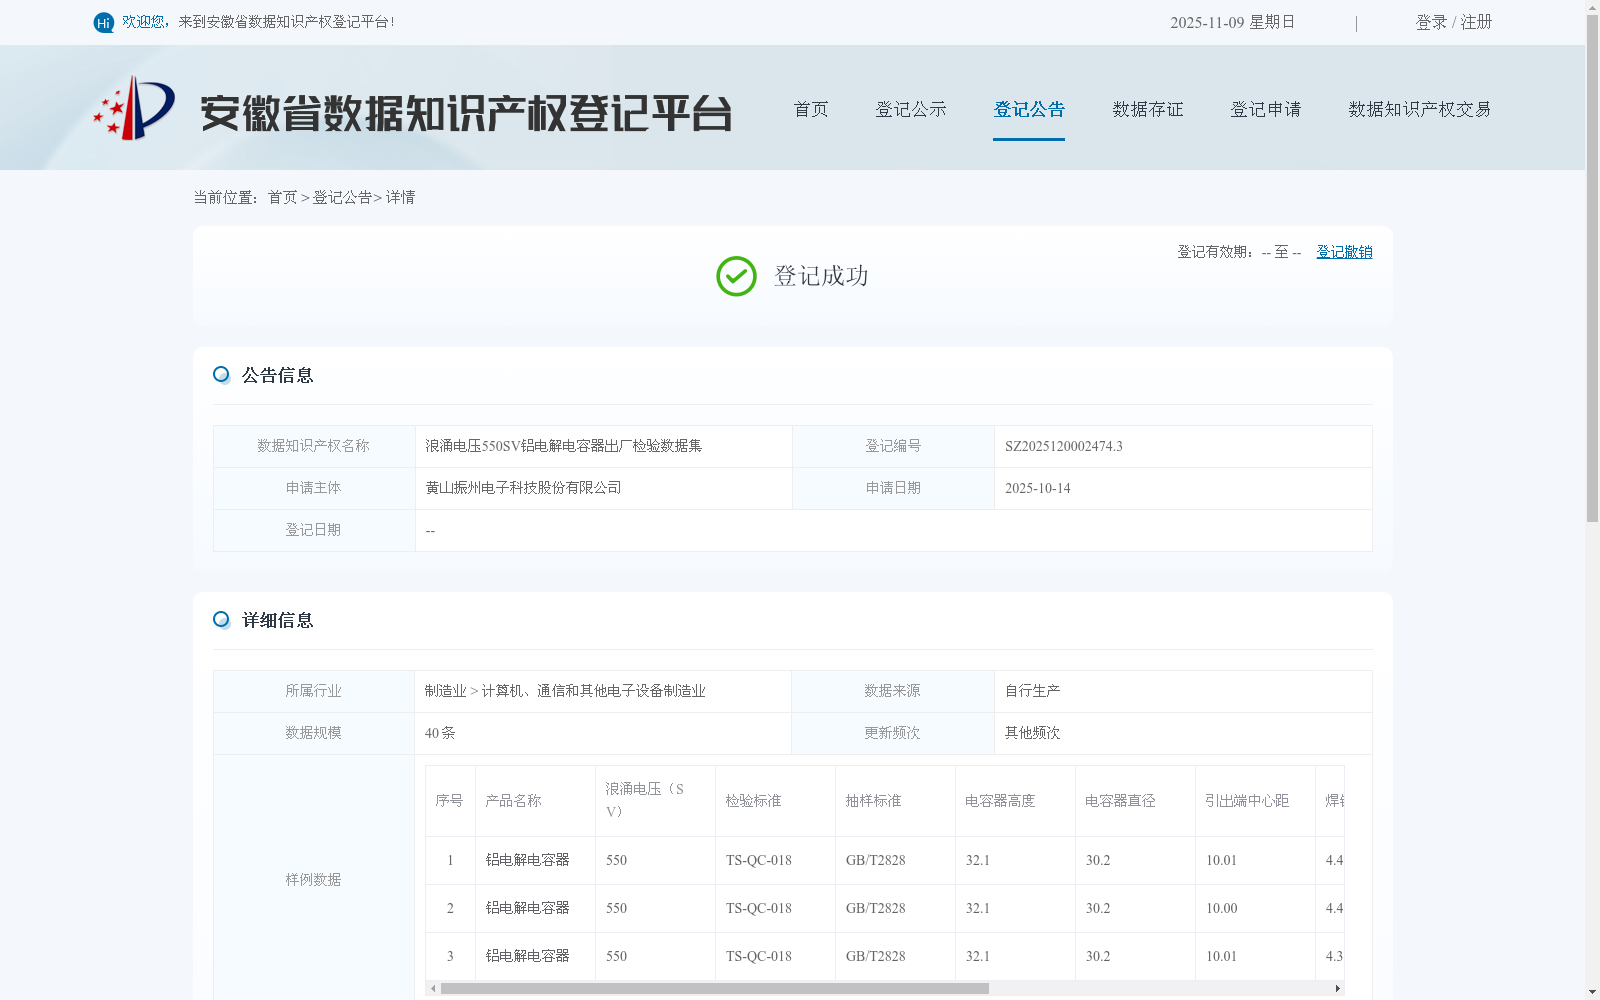Click the data source value 自行生产

[1033, 691]
